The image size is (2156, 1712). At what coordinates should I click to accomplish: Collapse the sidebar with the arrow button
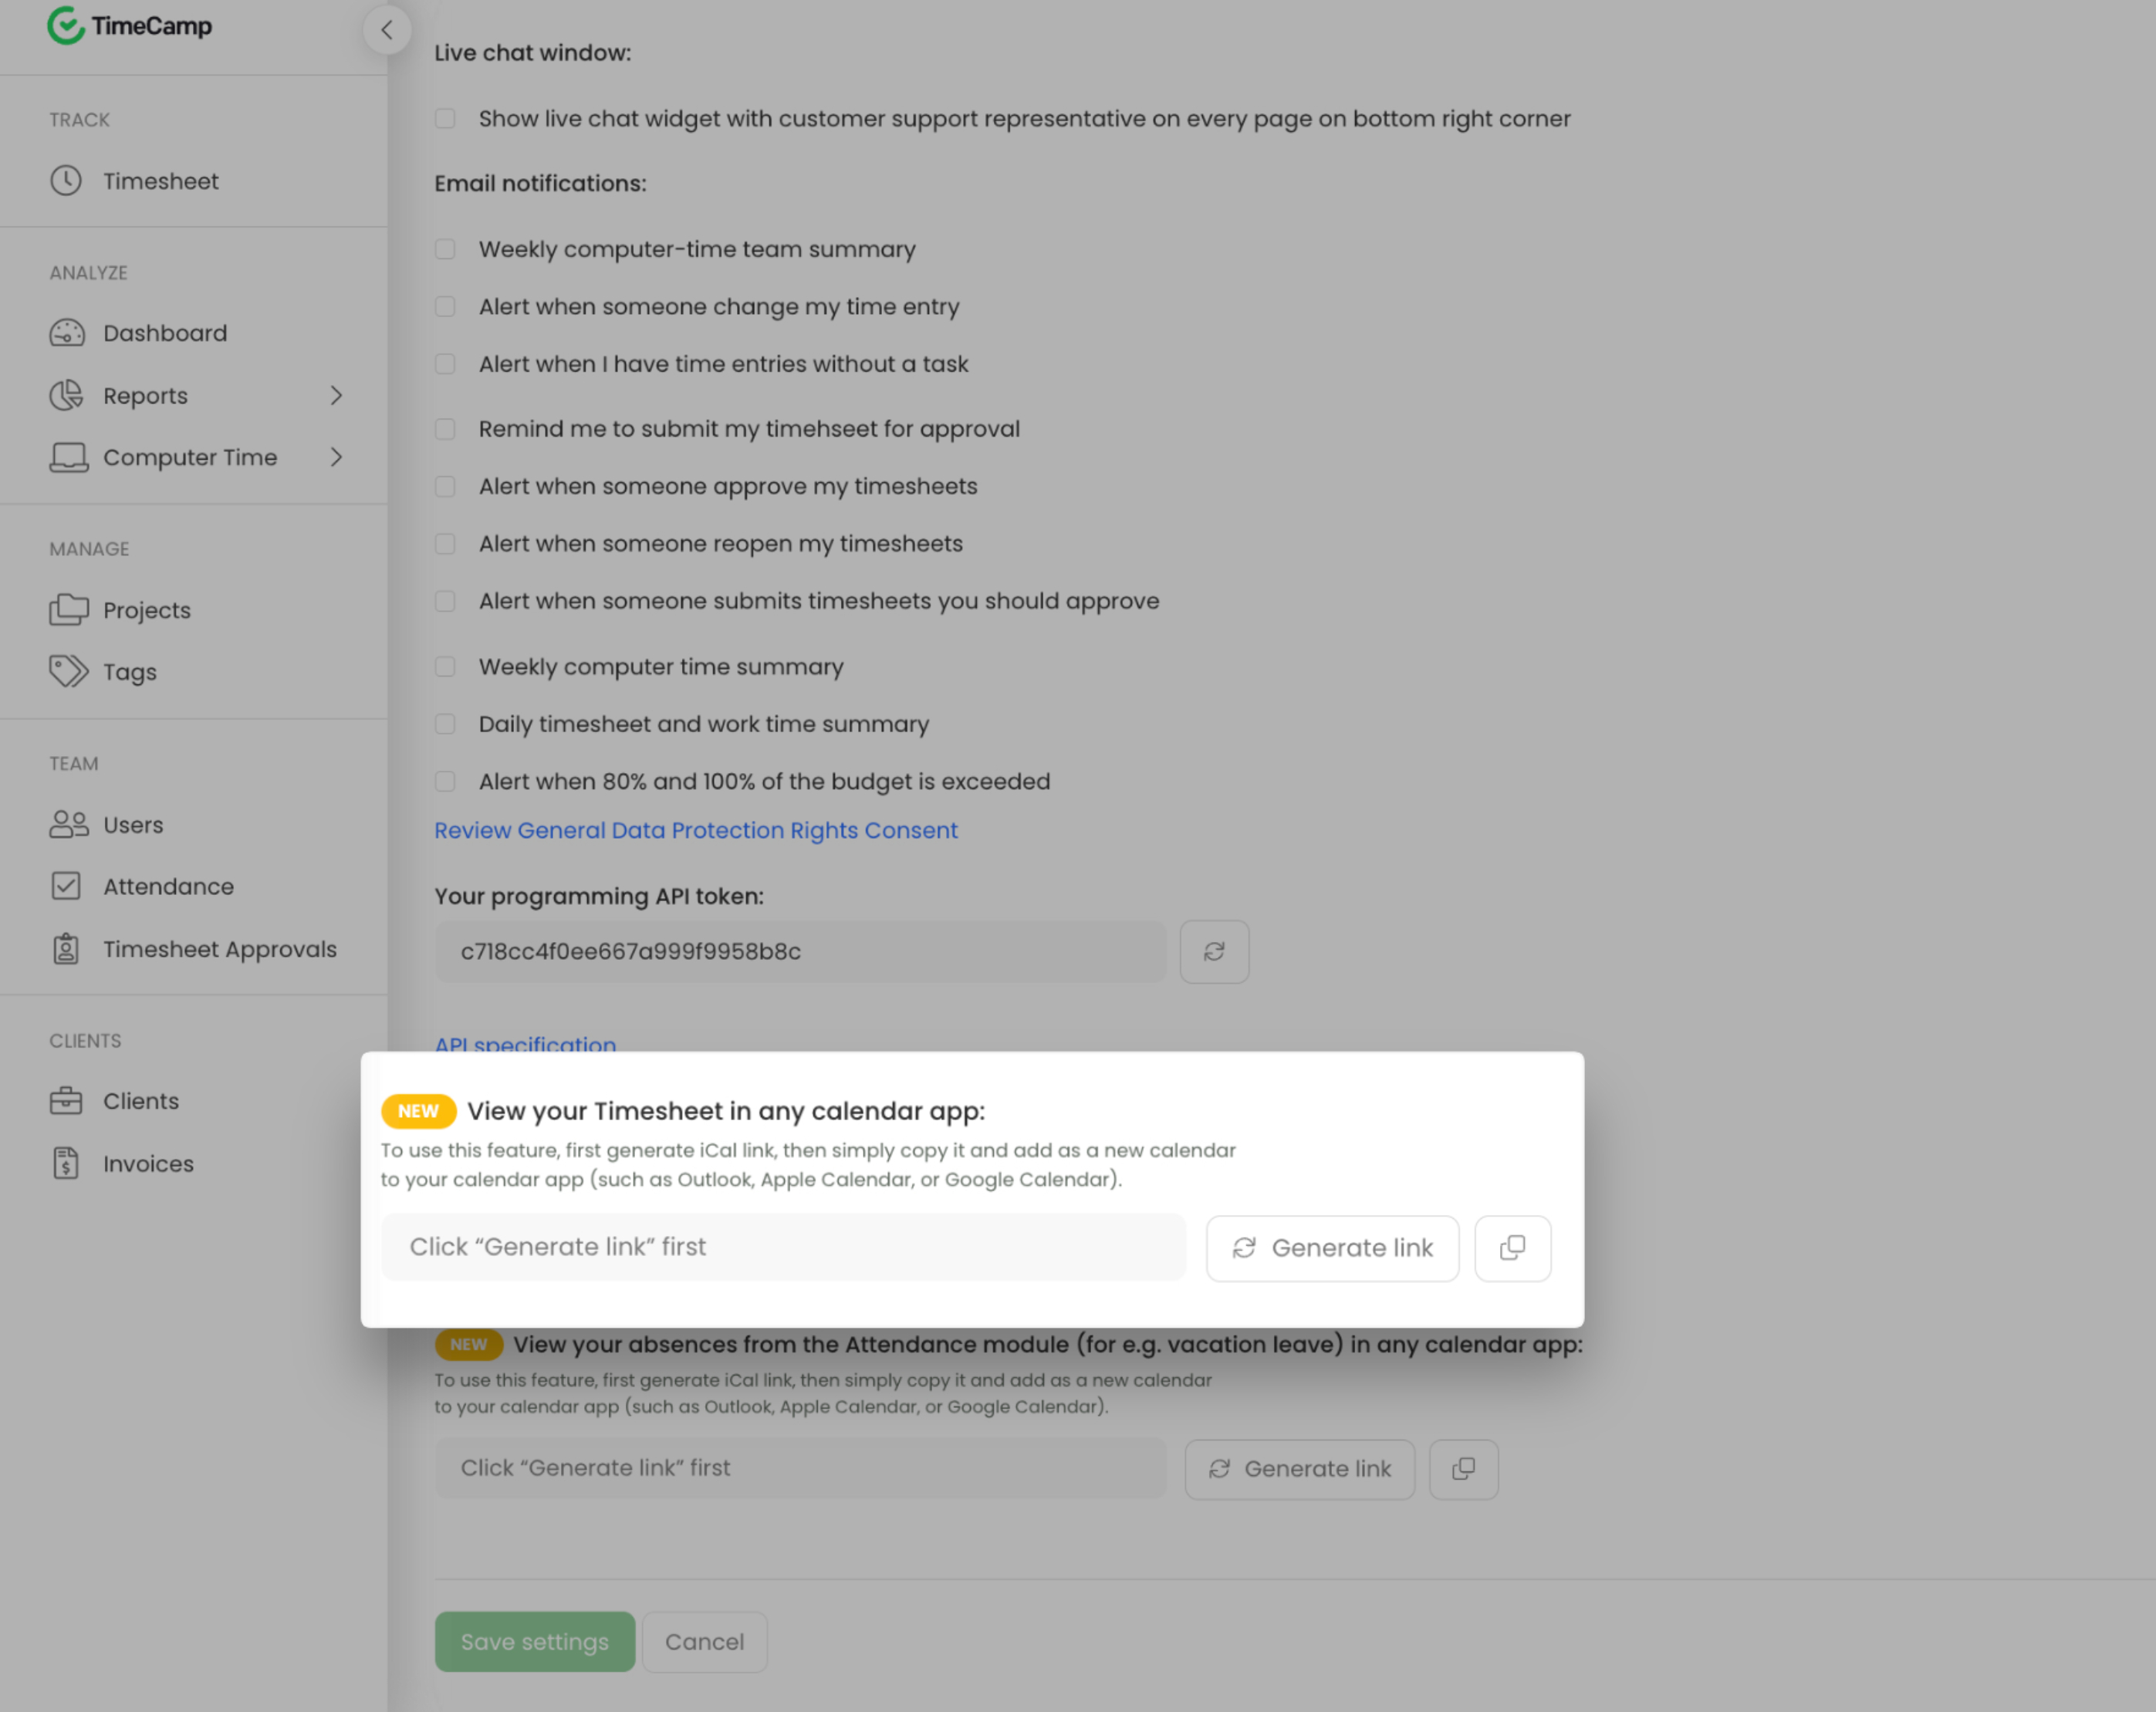coord(387,30)
